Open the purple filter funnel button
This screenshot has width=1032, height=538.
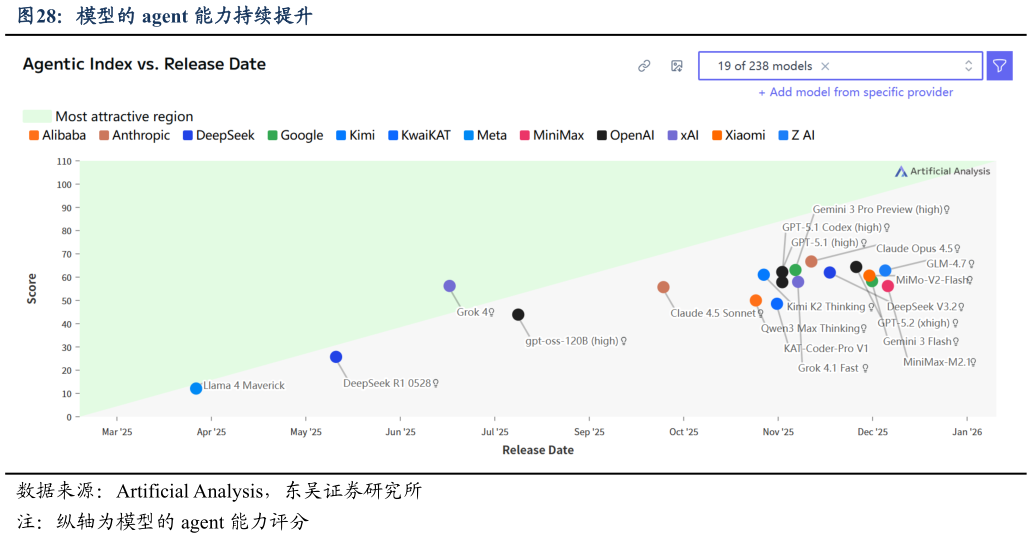tap(999, 66)
